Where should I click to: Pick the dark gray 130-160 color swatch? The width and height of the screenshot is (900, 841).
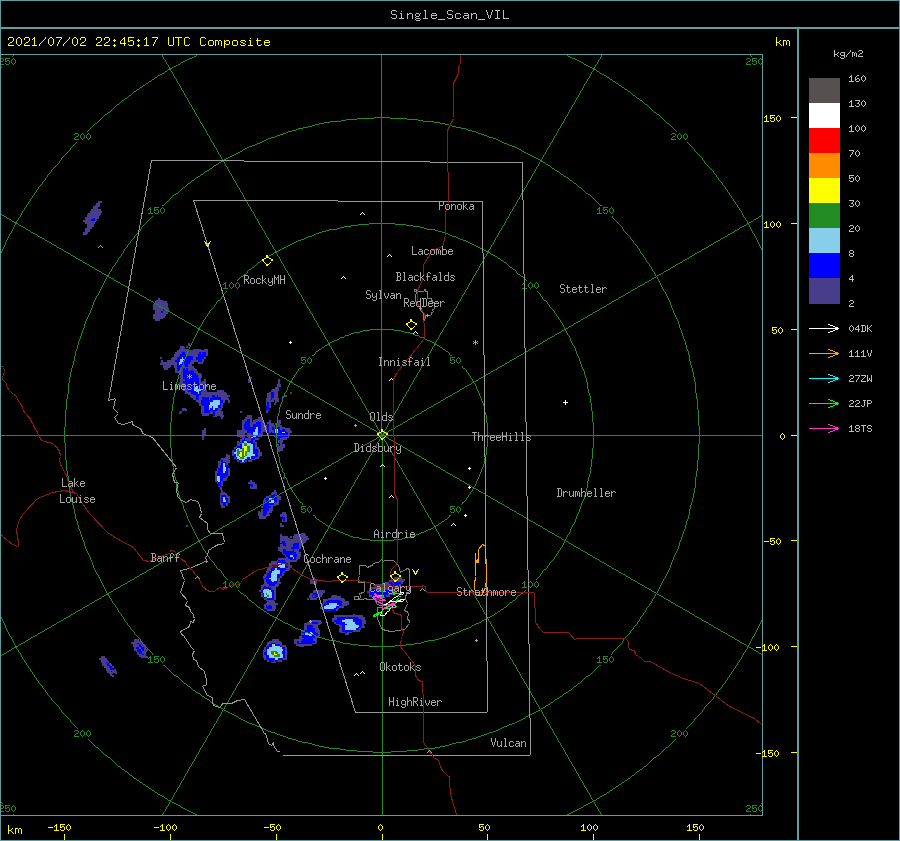click(x=824, y=91)
